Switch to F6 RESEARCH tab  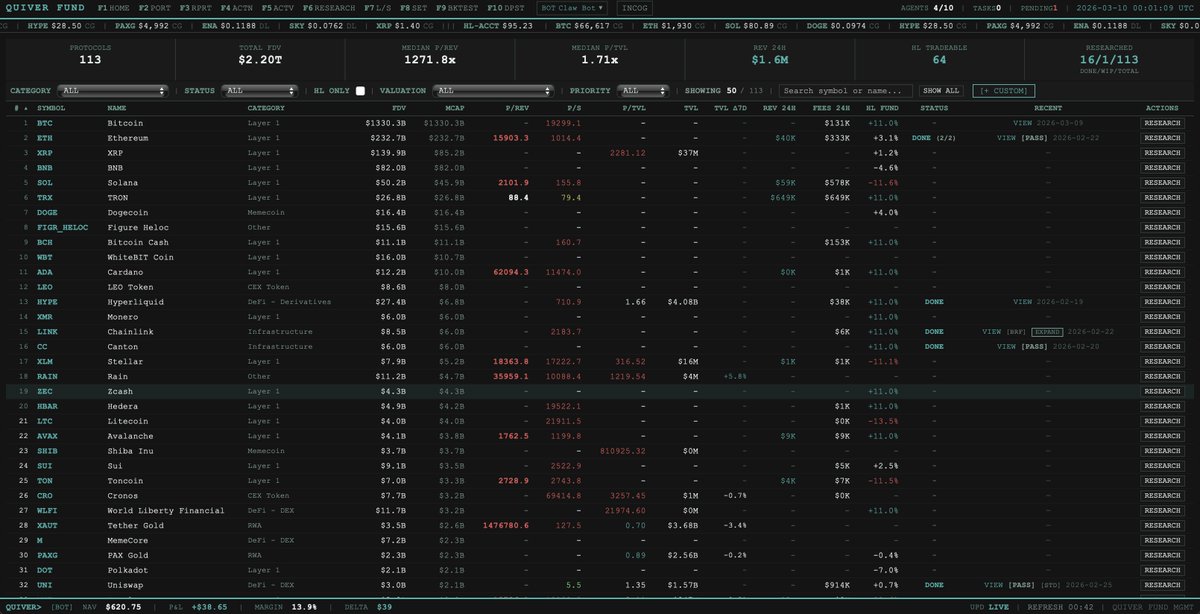tap(329, 7)
